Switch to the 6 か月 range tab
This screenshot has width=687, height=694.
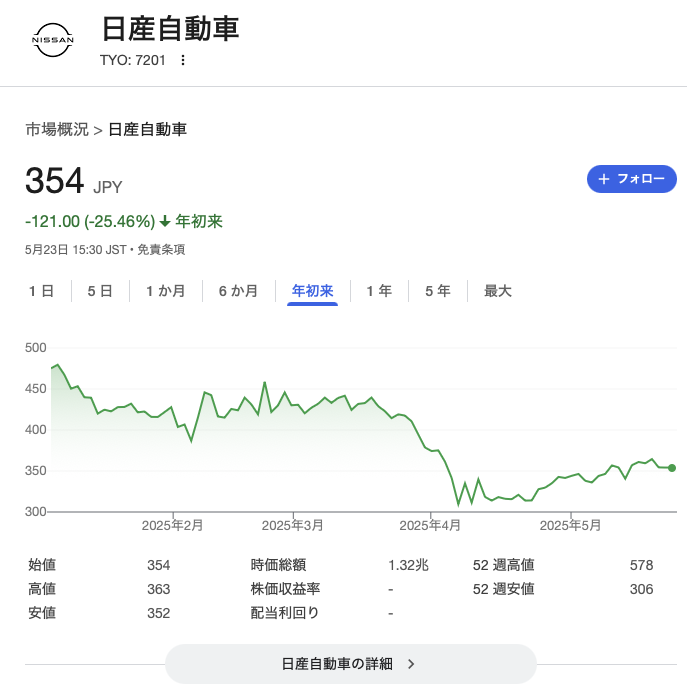[239, 291]
